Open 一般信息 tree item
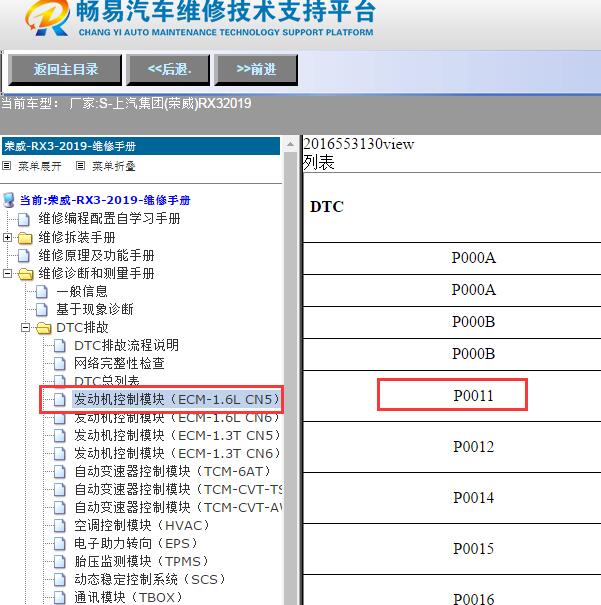This screenshot has width=601, height=605. [82, 291]
